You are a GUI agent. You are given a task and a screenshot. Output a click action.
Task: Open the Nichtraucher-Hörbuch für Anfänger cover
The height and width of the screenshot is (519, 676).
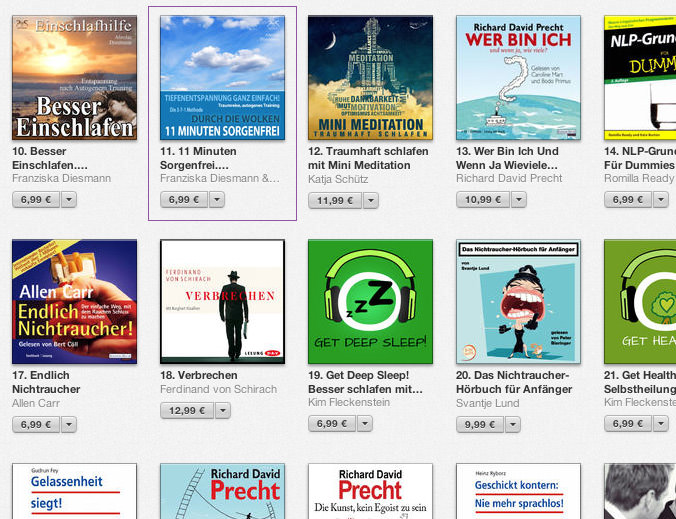point(518,302)
